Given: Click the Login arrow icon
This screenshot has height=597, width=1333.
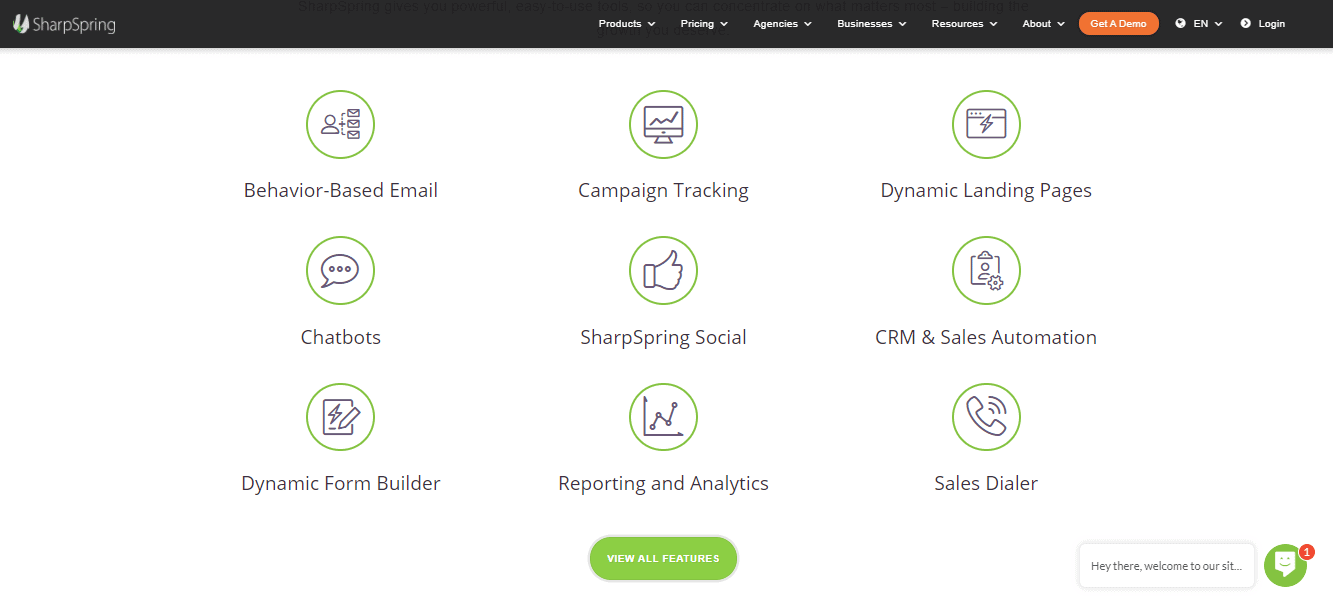Looking at the screenshot, I should (1245, 23).
